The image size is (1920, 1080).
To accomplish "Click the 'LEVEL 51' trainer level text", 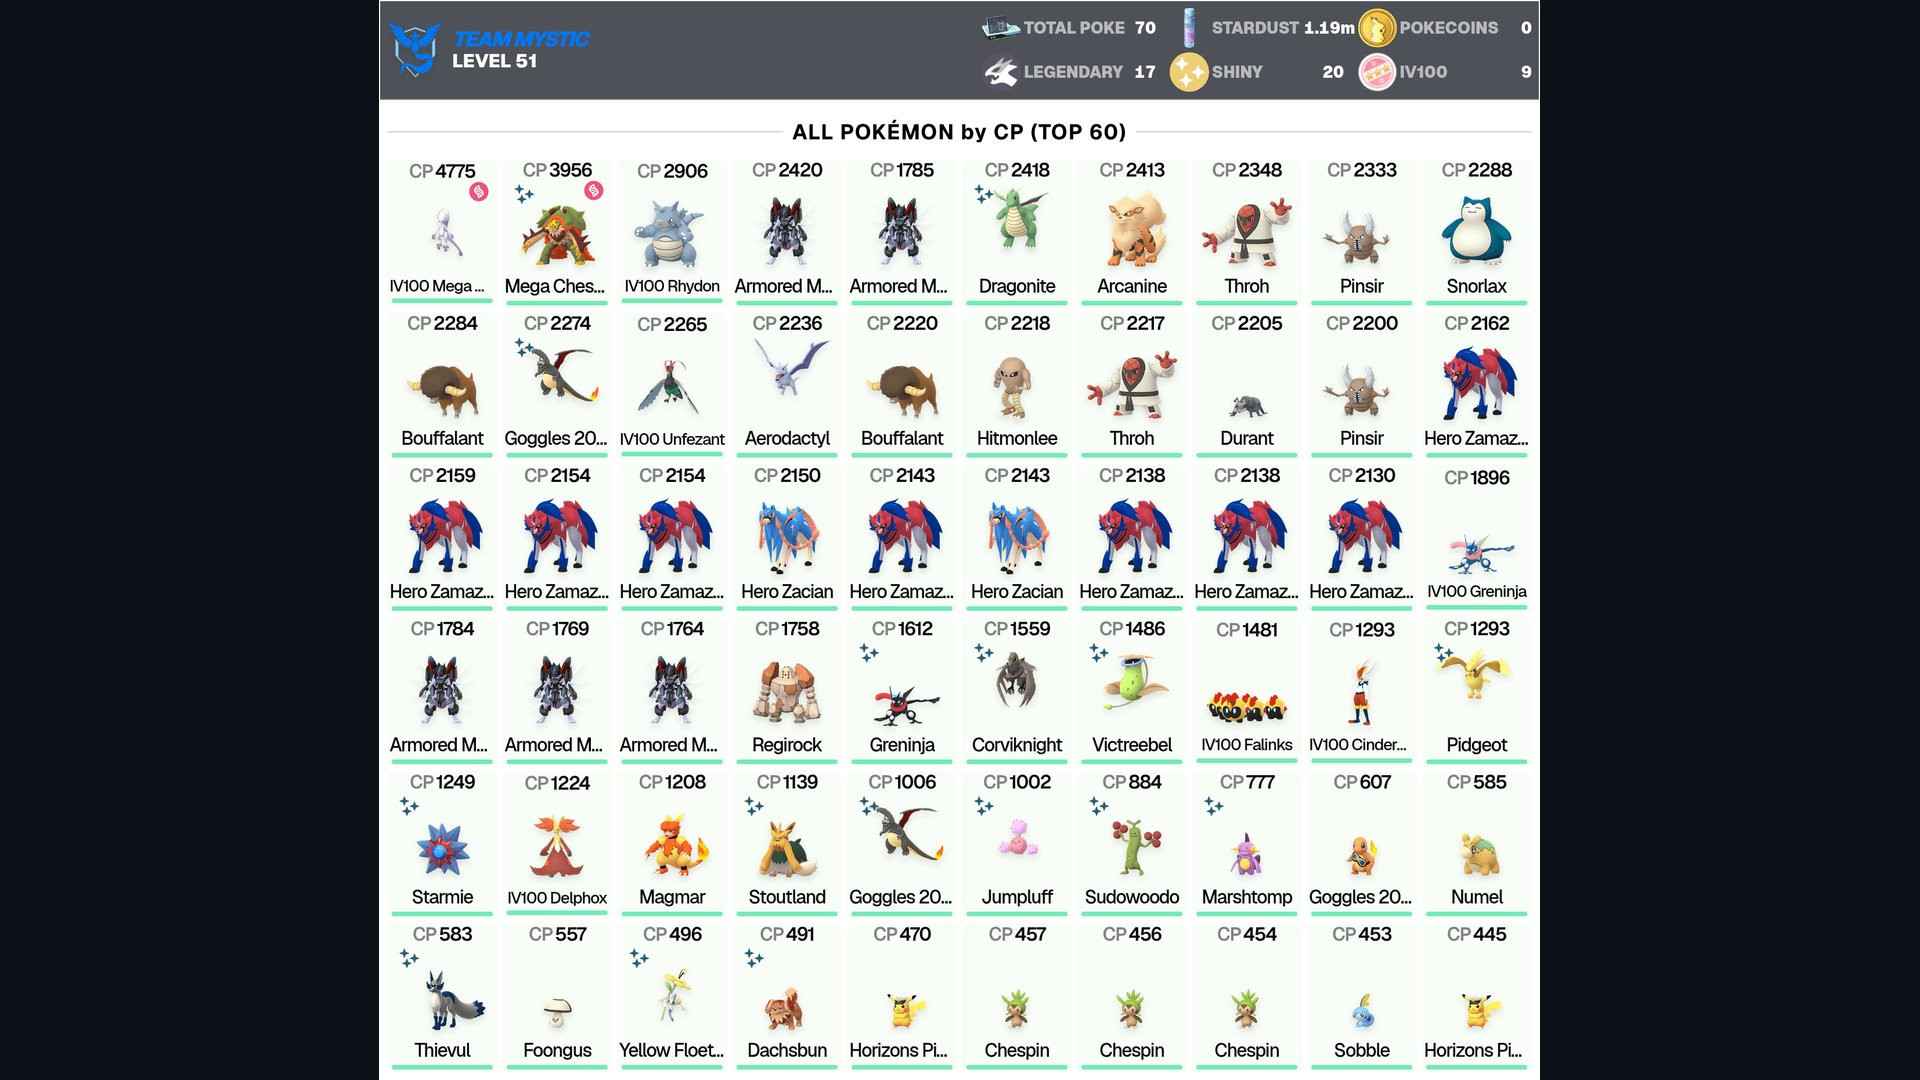I will [x=494, y=61].
